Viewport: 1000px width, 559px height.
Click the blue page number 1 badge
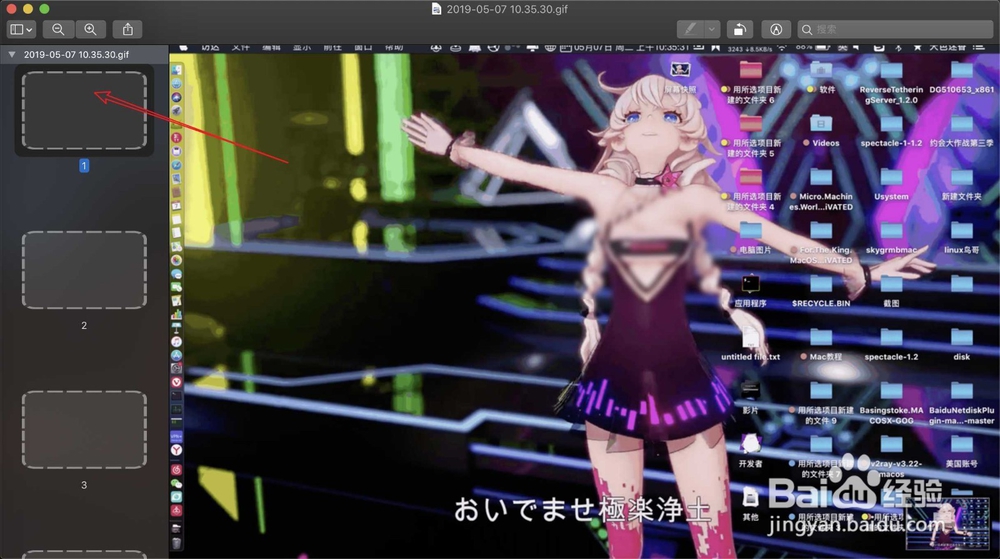[x=84, y=166]
